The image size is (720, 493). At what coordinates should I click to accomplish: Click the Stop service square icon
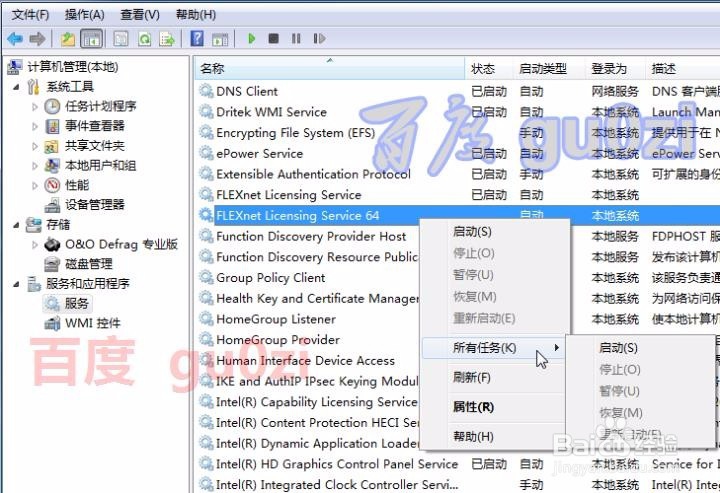pyautogui.click(x=274, y=39)
